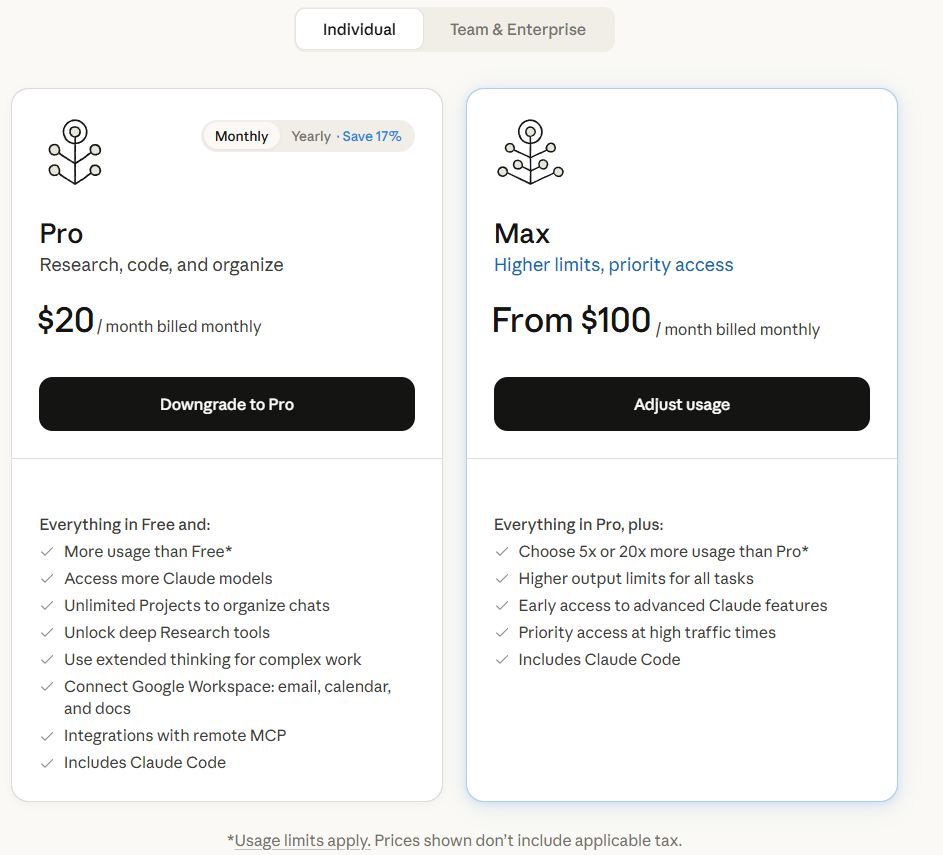Switch billing to Yearly
Viewport: 943px width, 855px height.
click(310, 137)
